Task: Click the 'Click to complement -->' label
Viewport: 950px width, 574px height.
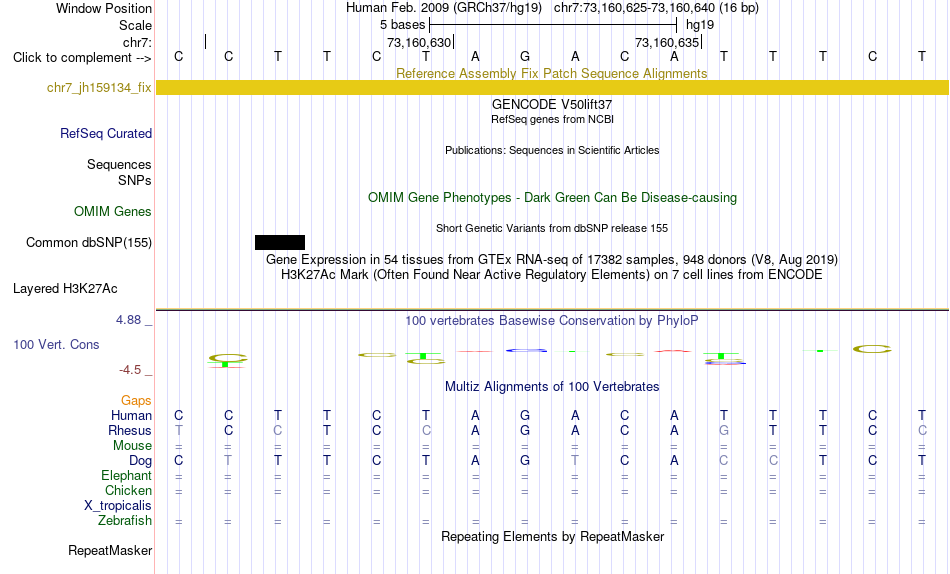Action: [x=82, y=58]
